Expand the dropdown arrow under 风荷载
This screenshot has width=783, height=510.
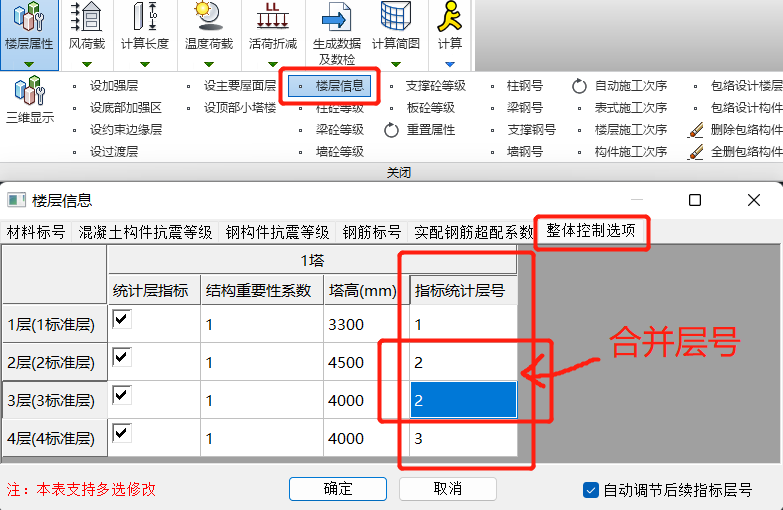click(87, 64)
